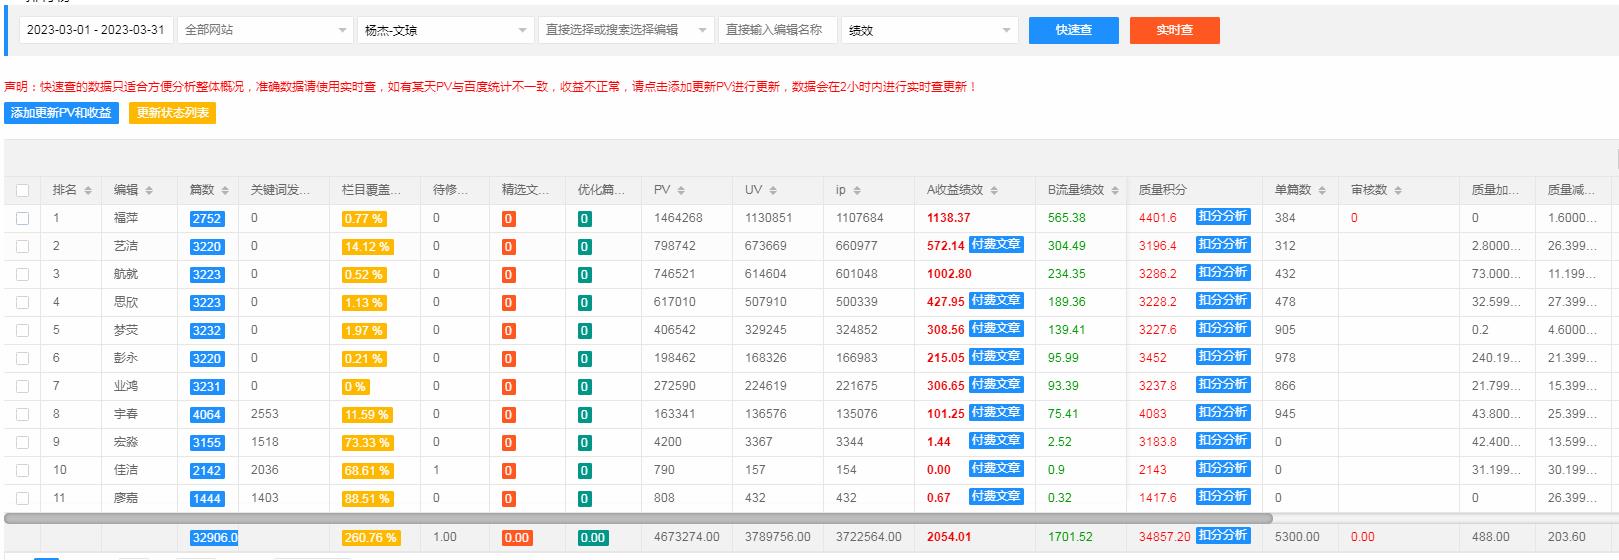The image size is (1619, 560).
Task: Click total 栏目覆盖 badge 260.76 %
Action: 370,537
